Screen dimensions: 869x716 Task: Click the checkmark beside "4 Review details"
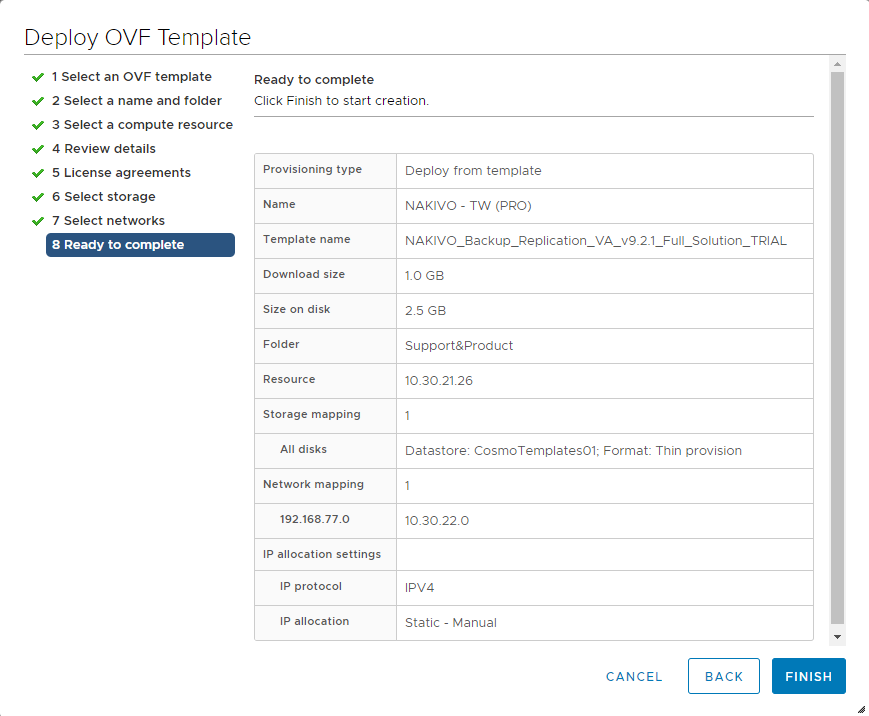[x=37, y=148]
